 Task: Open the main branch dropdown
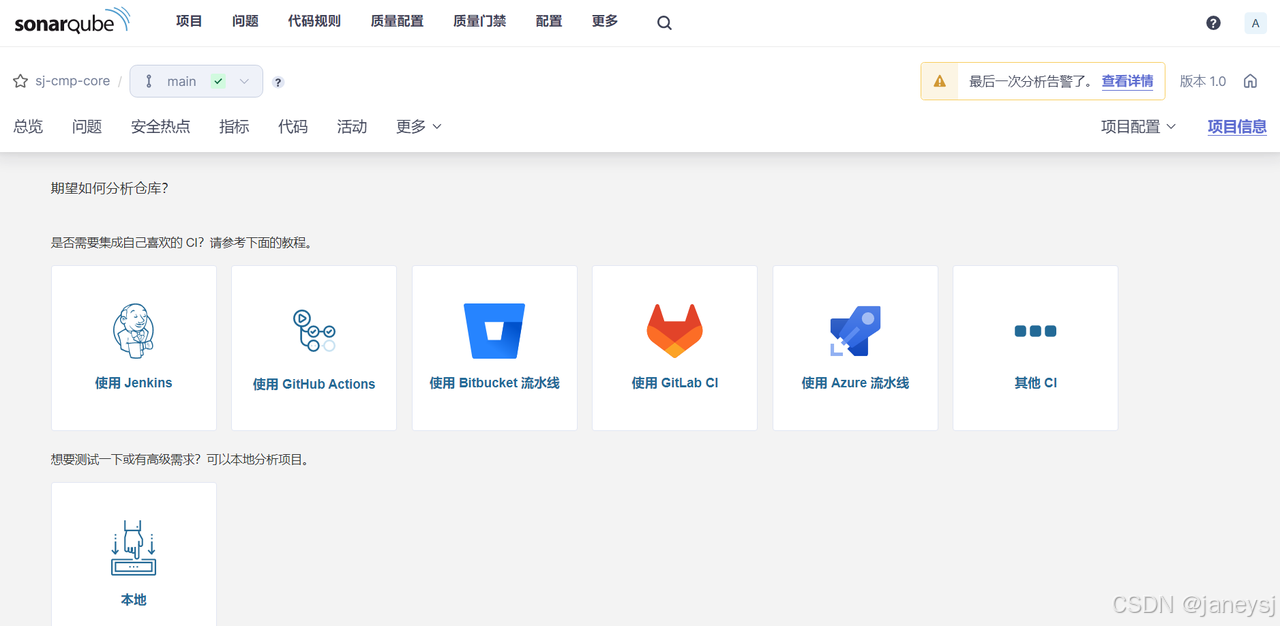[x=196, y=81]
